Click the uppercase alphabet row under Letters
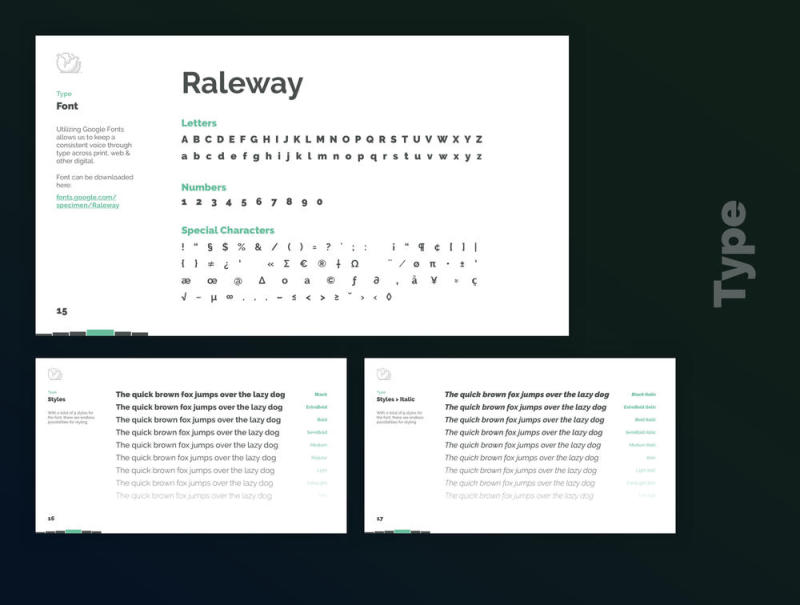 coord(331,140)
